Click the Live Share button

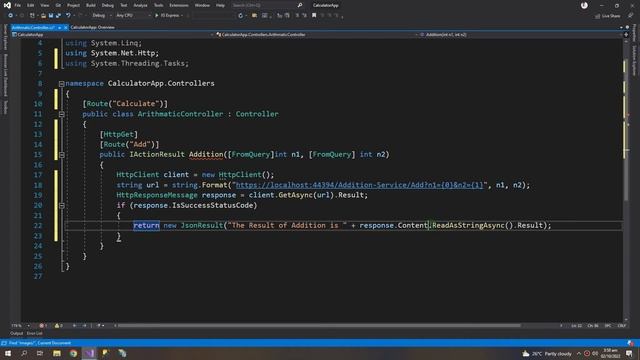tap(608, 16)
